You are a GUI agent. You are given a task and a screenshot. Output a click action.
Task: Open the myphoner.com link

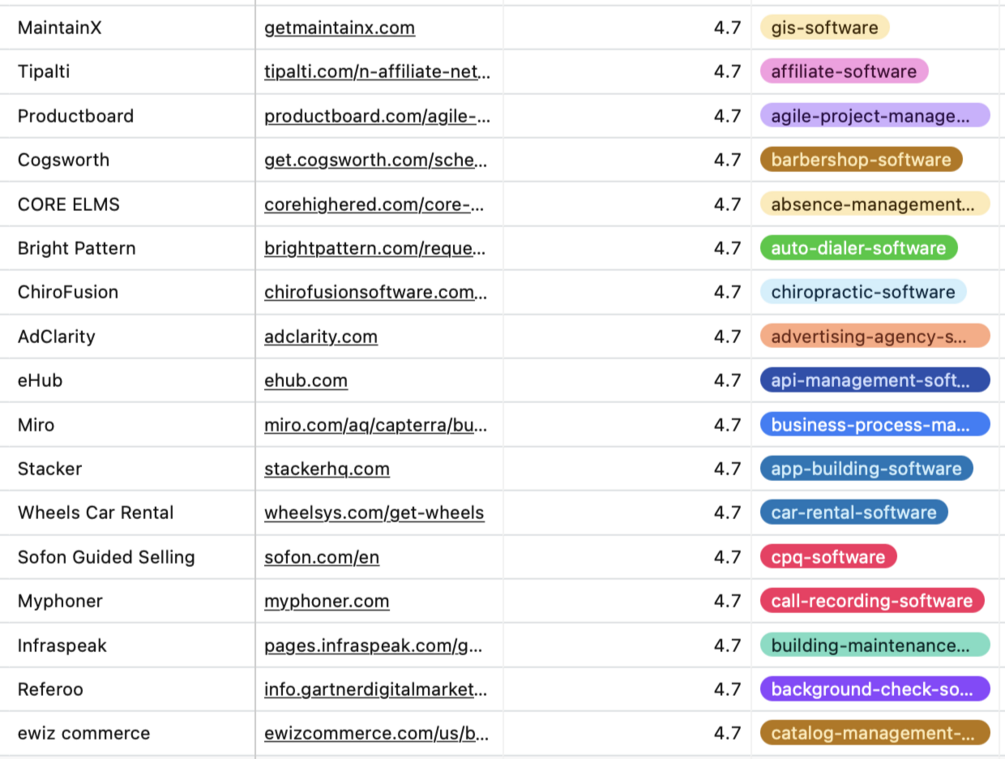pyautogui.click(x=326, y=601)
